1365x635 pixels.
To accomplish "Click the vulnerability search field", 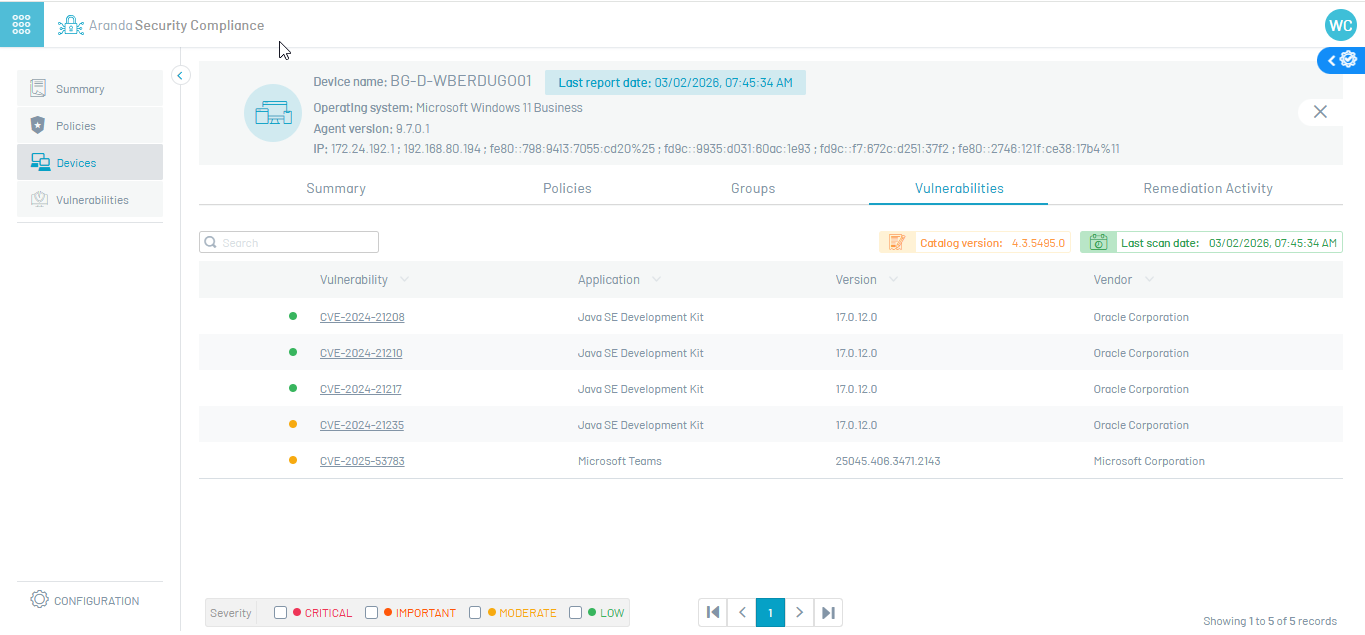I will (x=297, y=242).
